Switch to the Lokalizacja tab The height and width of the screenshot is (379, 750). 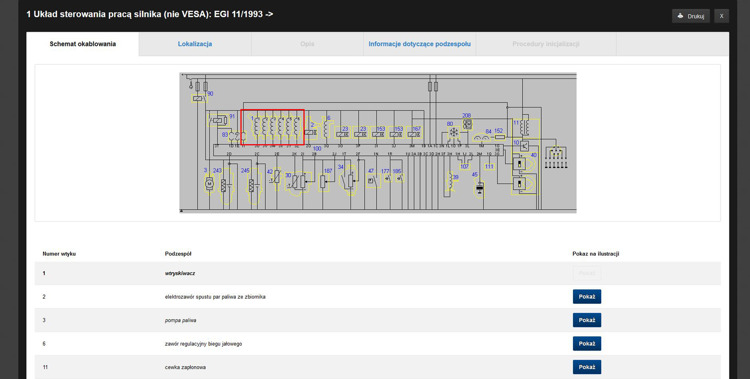tap(195, 44)
